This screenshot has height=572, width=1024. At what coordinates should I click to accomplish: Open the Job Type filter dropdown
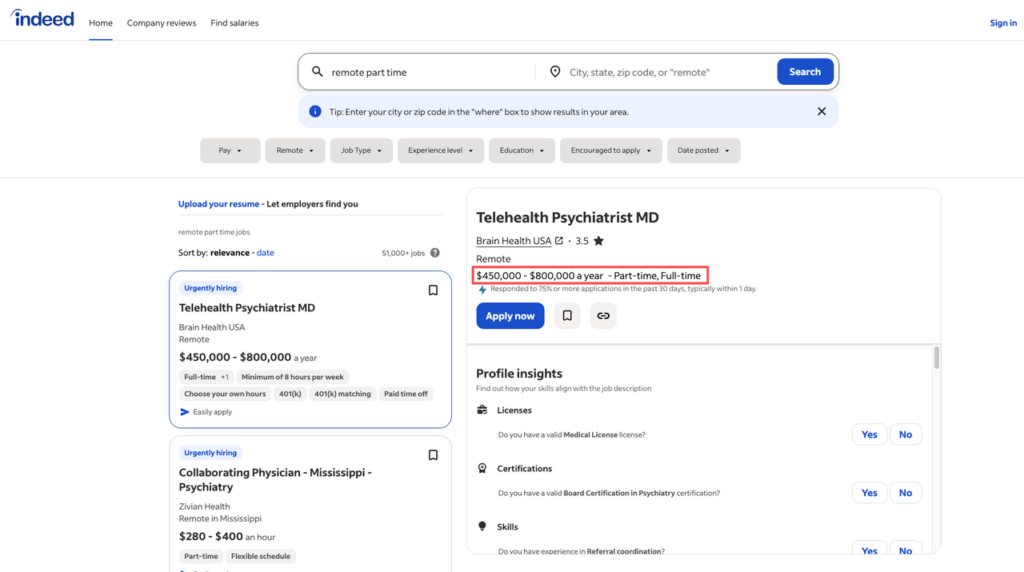361,150
